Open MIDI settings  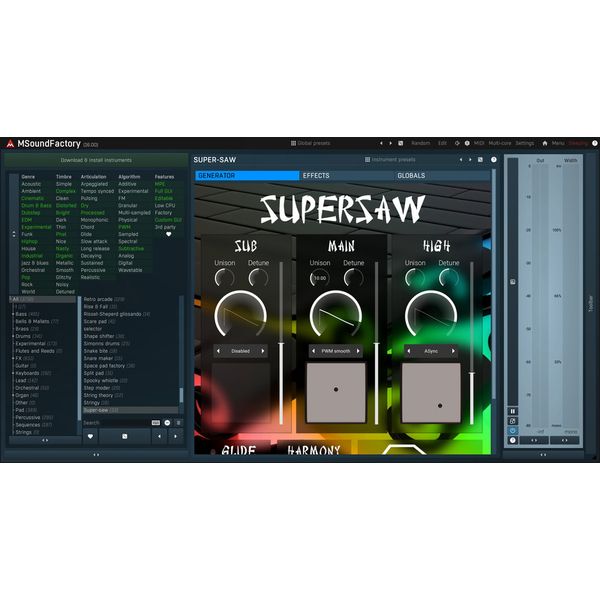click(479, 143)
